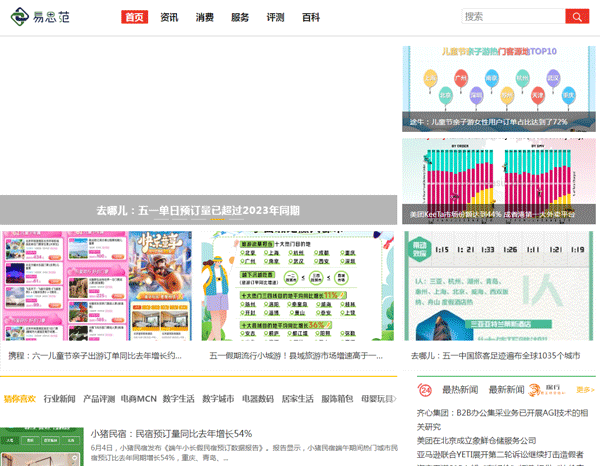This screenshot has height=466, width=600.
Task: Open news 美团在北京成立象鲜仓储服务公司
Action: point(476,441)
